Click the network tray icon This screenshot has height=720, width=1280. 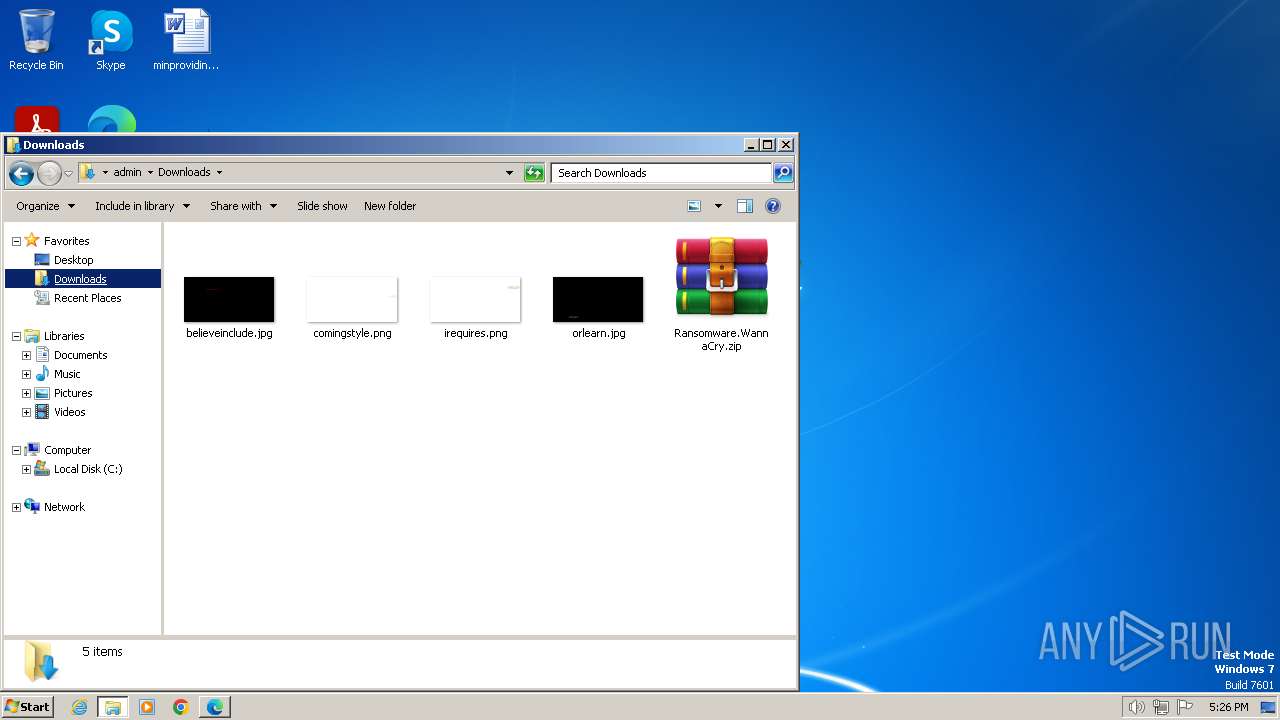(x=1161, y=707)
